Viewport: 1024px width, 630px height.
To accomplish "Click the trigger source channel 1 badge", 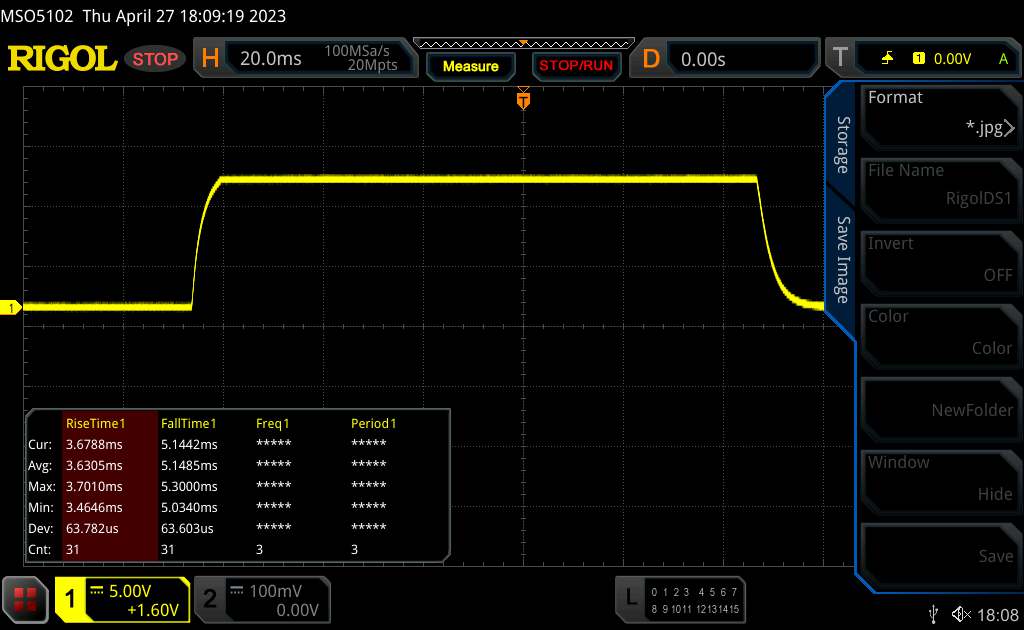I will [x=919, y=59].
